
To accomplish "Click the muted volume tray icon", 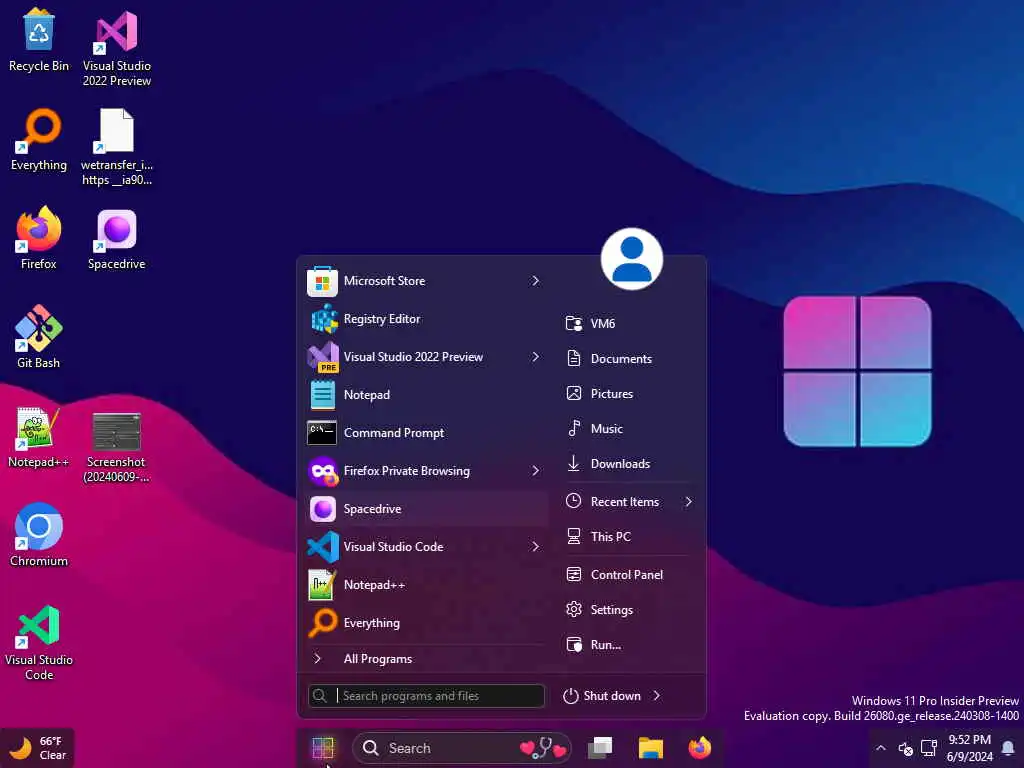I will click(x=905, y=748).
